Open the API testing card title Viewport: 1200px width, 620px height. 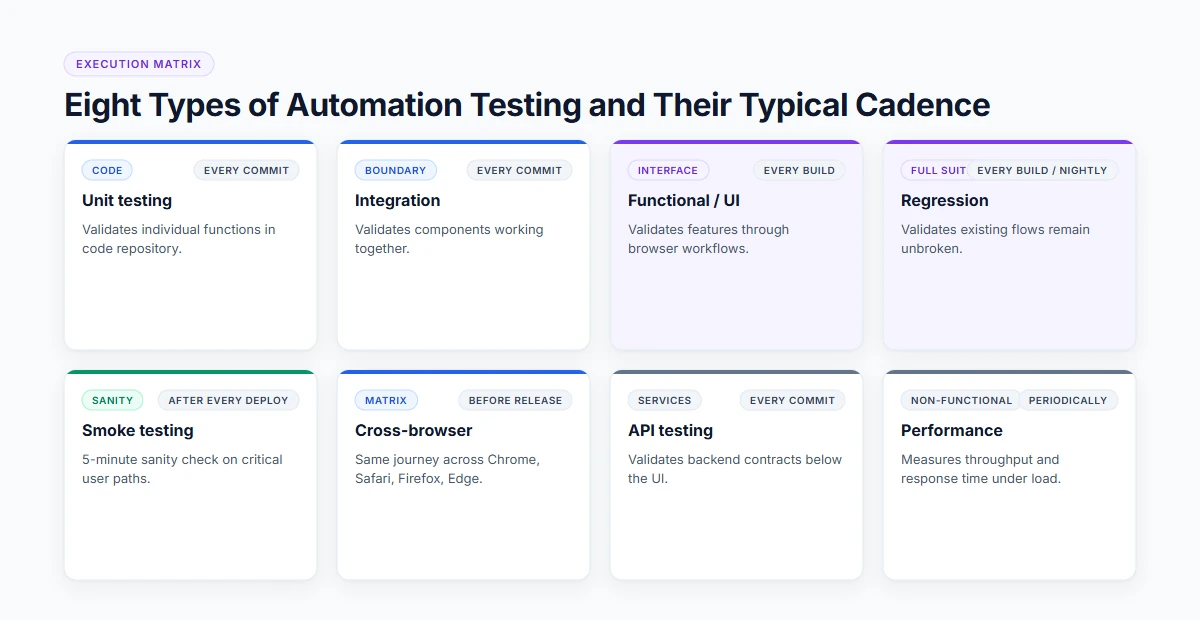point(671,430)
